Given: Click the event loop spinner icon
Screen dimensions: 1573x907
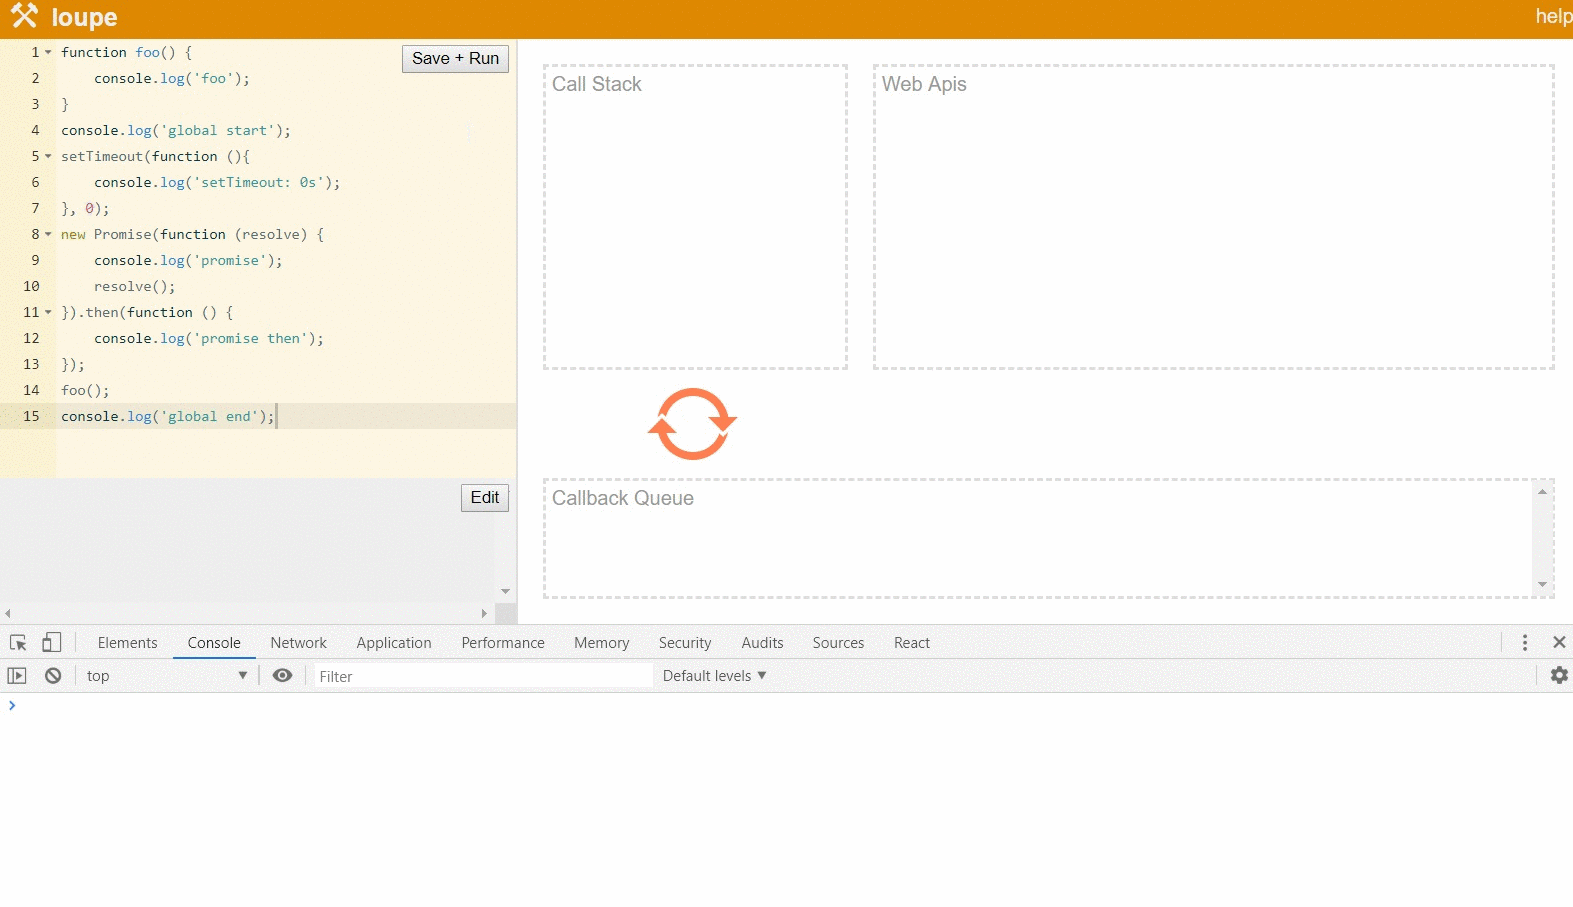Looking at the screenshot, I should [692, 424].
